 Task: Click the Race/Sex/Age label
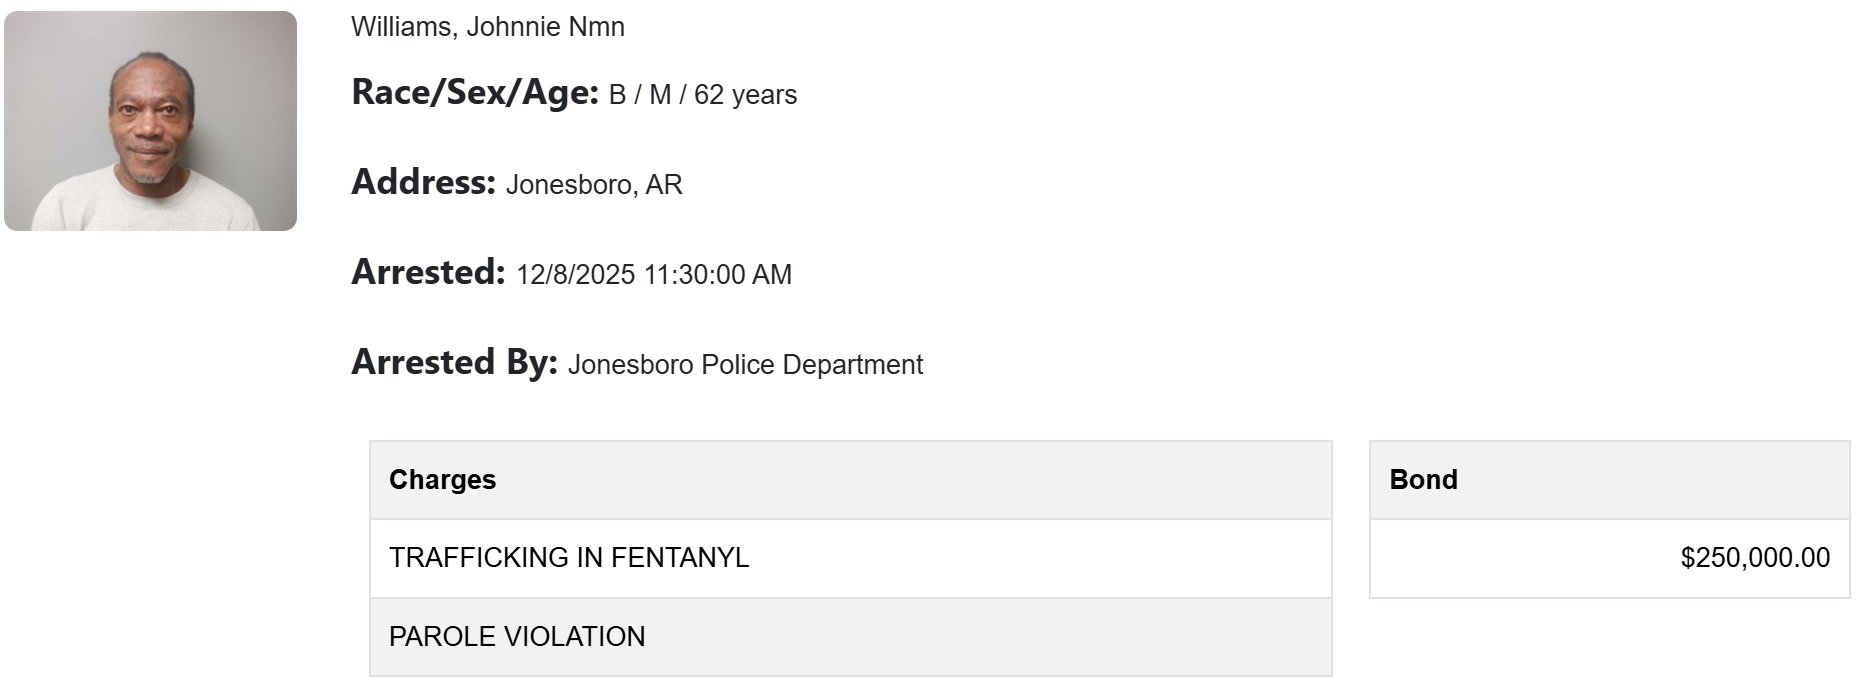pyautogui.click(x=474, y=93)
